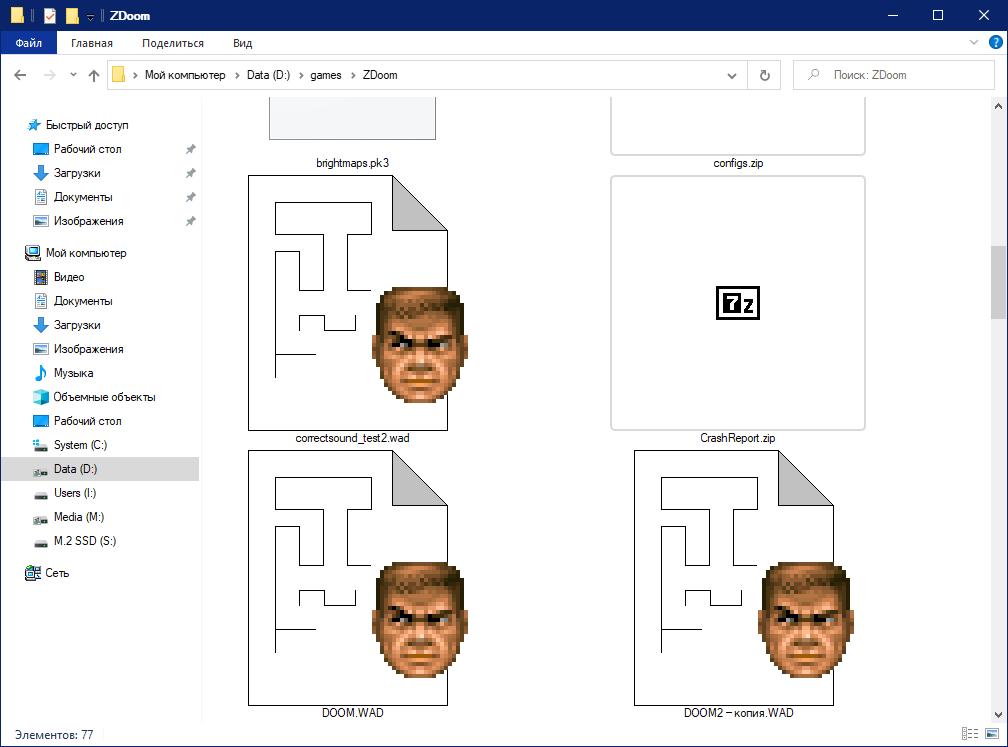Select the System (C:) drive
1008x747 pixels.
80,445
